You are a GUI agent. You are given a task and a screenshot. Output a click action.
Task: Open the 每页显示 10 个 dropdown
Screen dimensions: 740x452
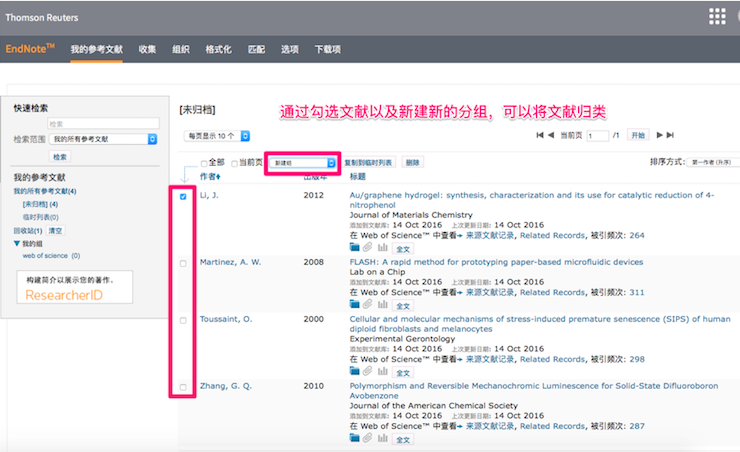[217, 136]
